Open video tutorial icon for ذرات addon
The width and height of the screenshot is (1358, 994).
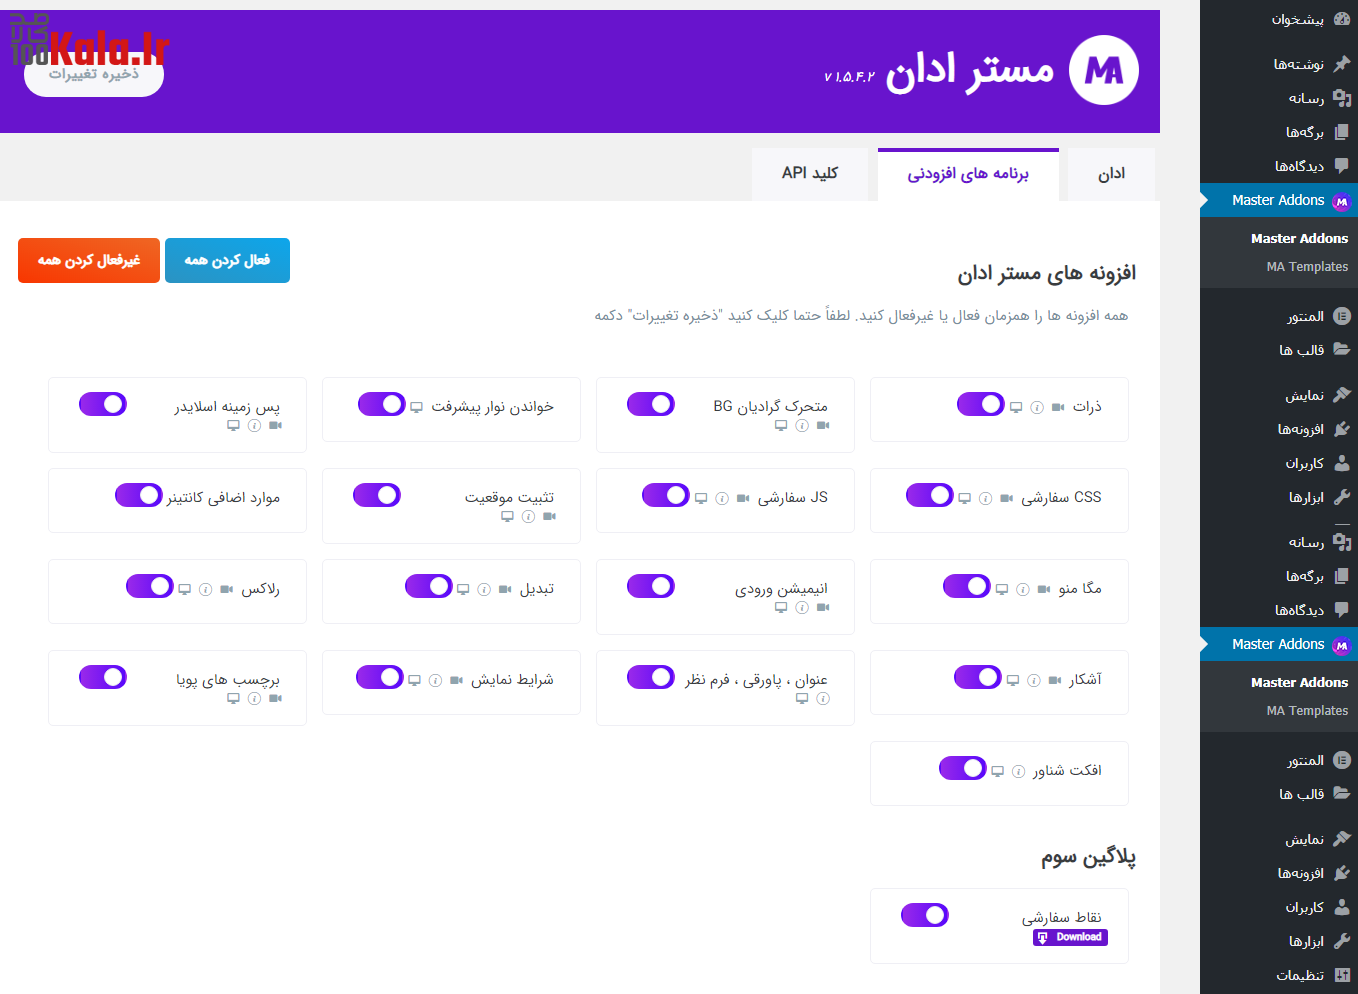coord(1058,407)
